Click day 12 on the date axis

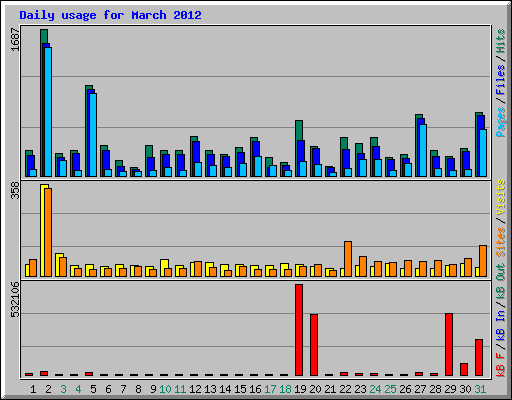tap(195, 389)
